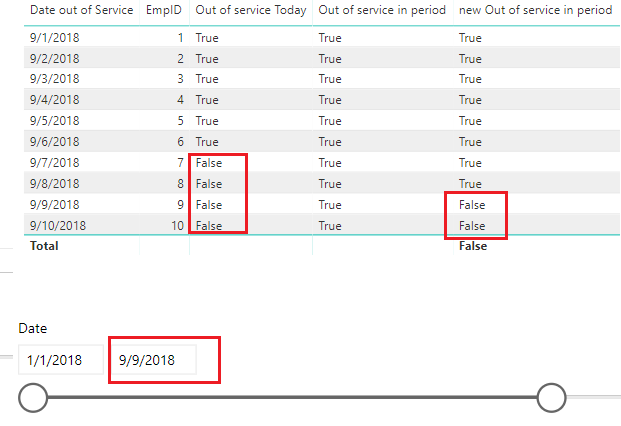Select the 9/3/2018 date cell
621x426 pixels.
coord(55,79)
